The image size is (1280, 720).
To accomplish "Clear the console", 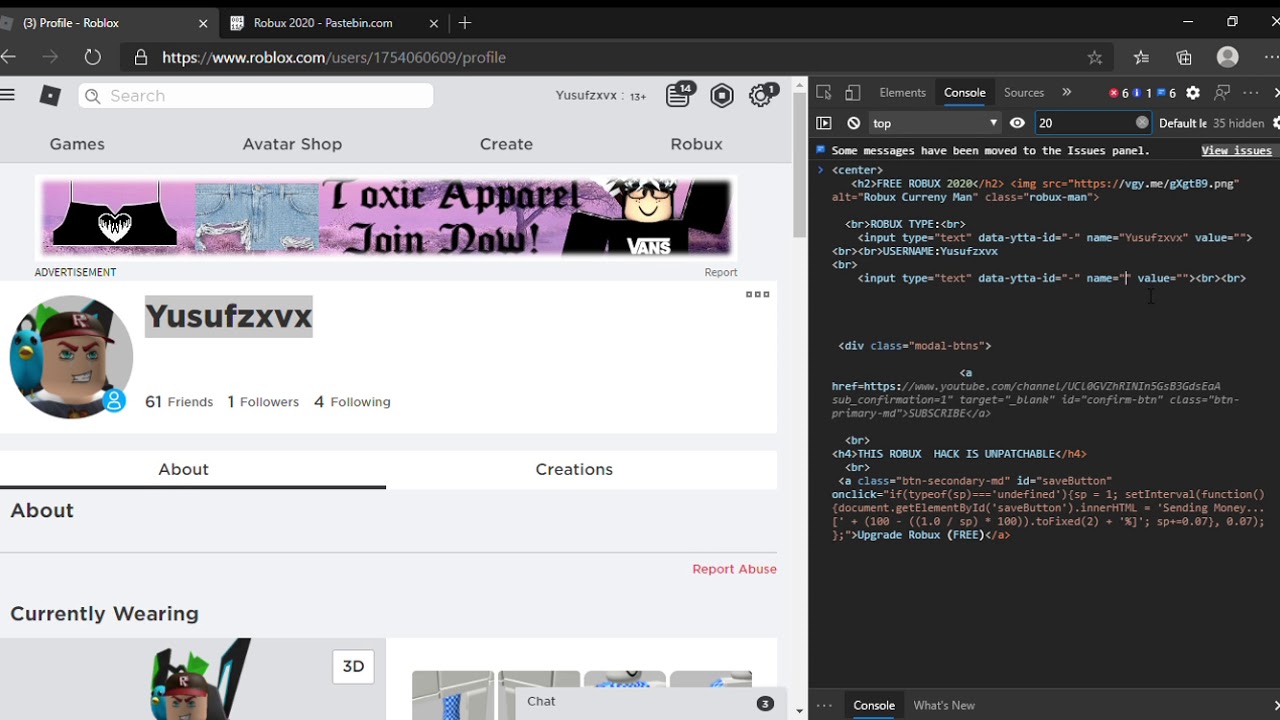I will tap(854, 123).
